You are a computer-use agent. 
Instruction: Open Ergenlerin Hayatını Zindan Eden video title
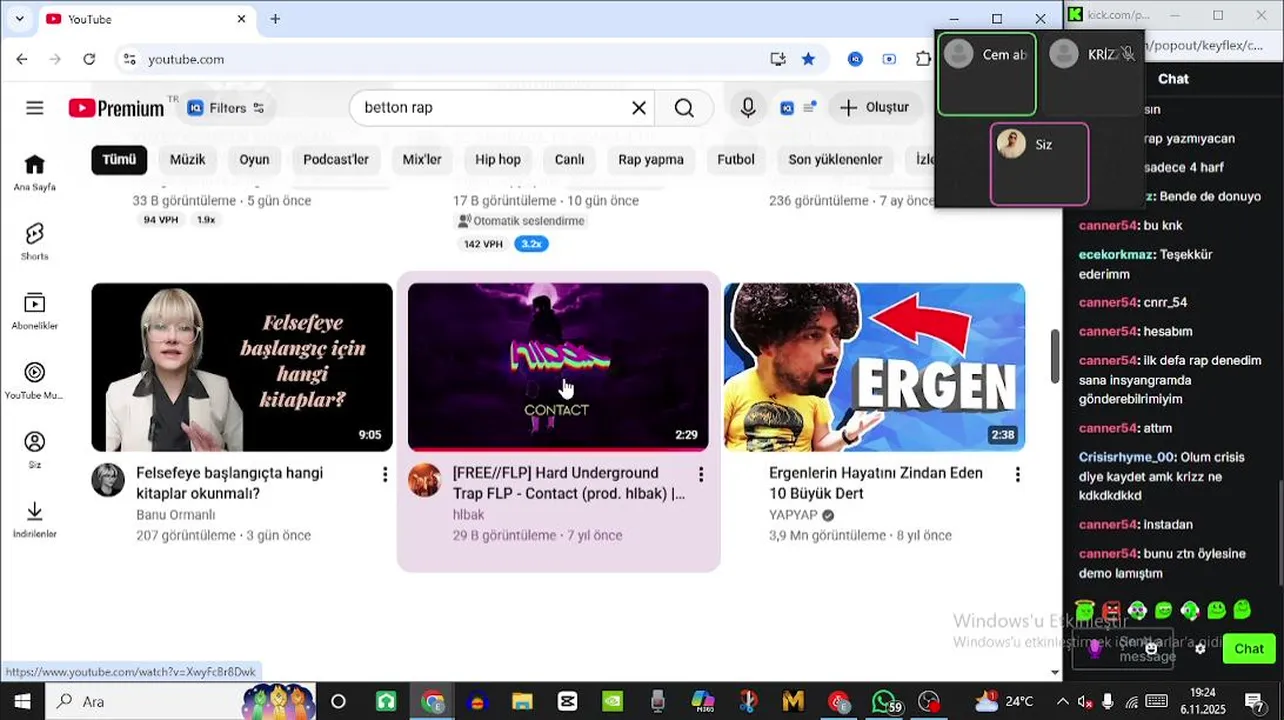tap(876, 483)
